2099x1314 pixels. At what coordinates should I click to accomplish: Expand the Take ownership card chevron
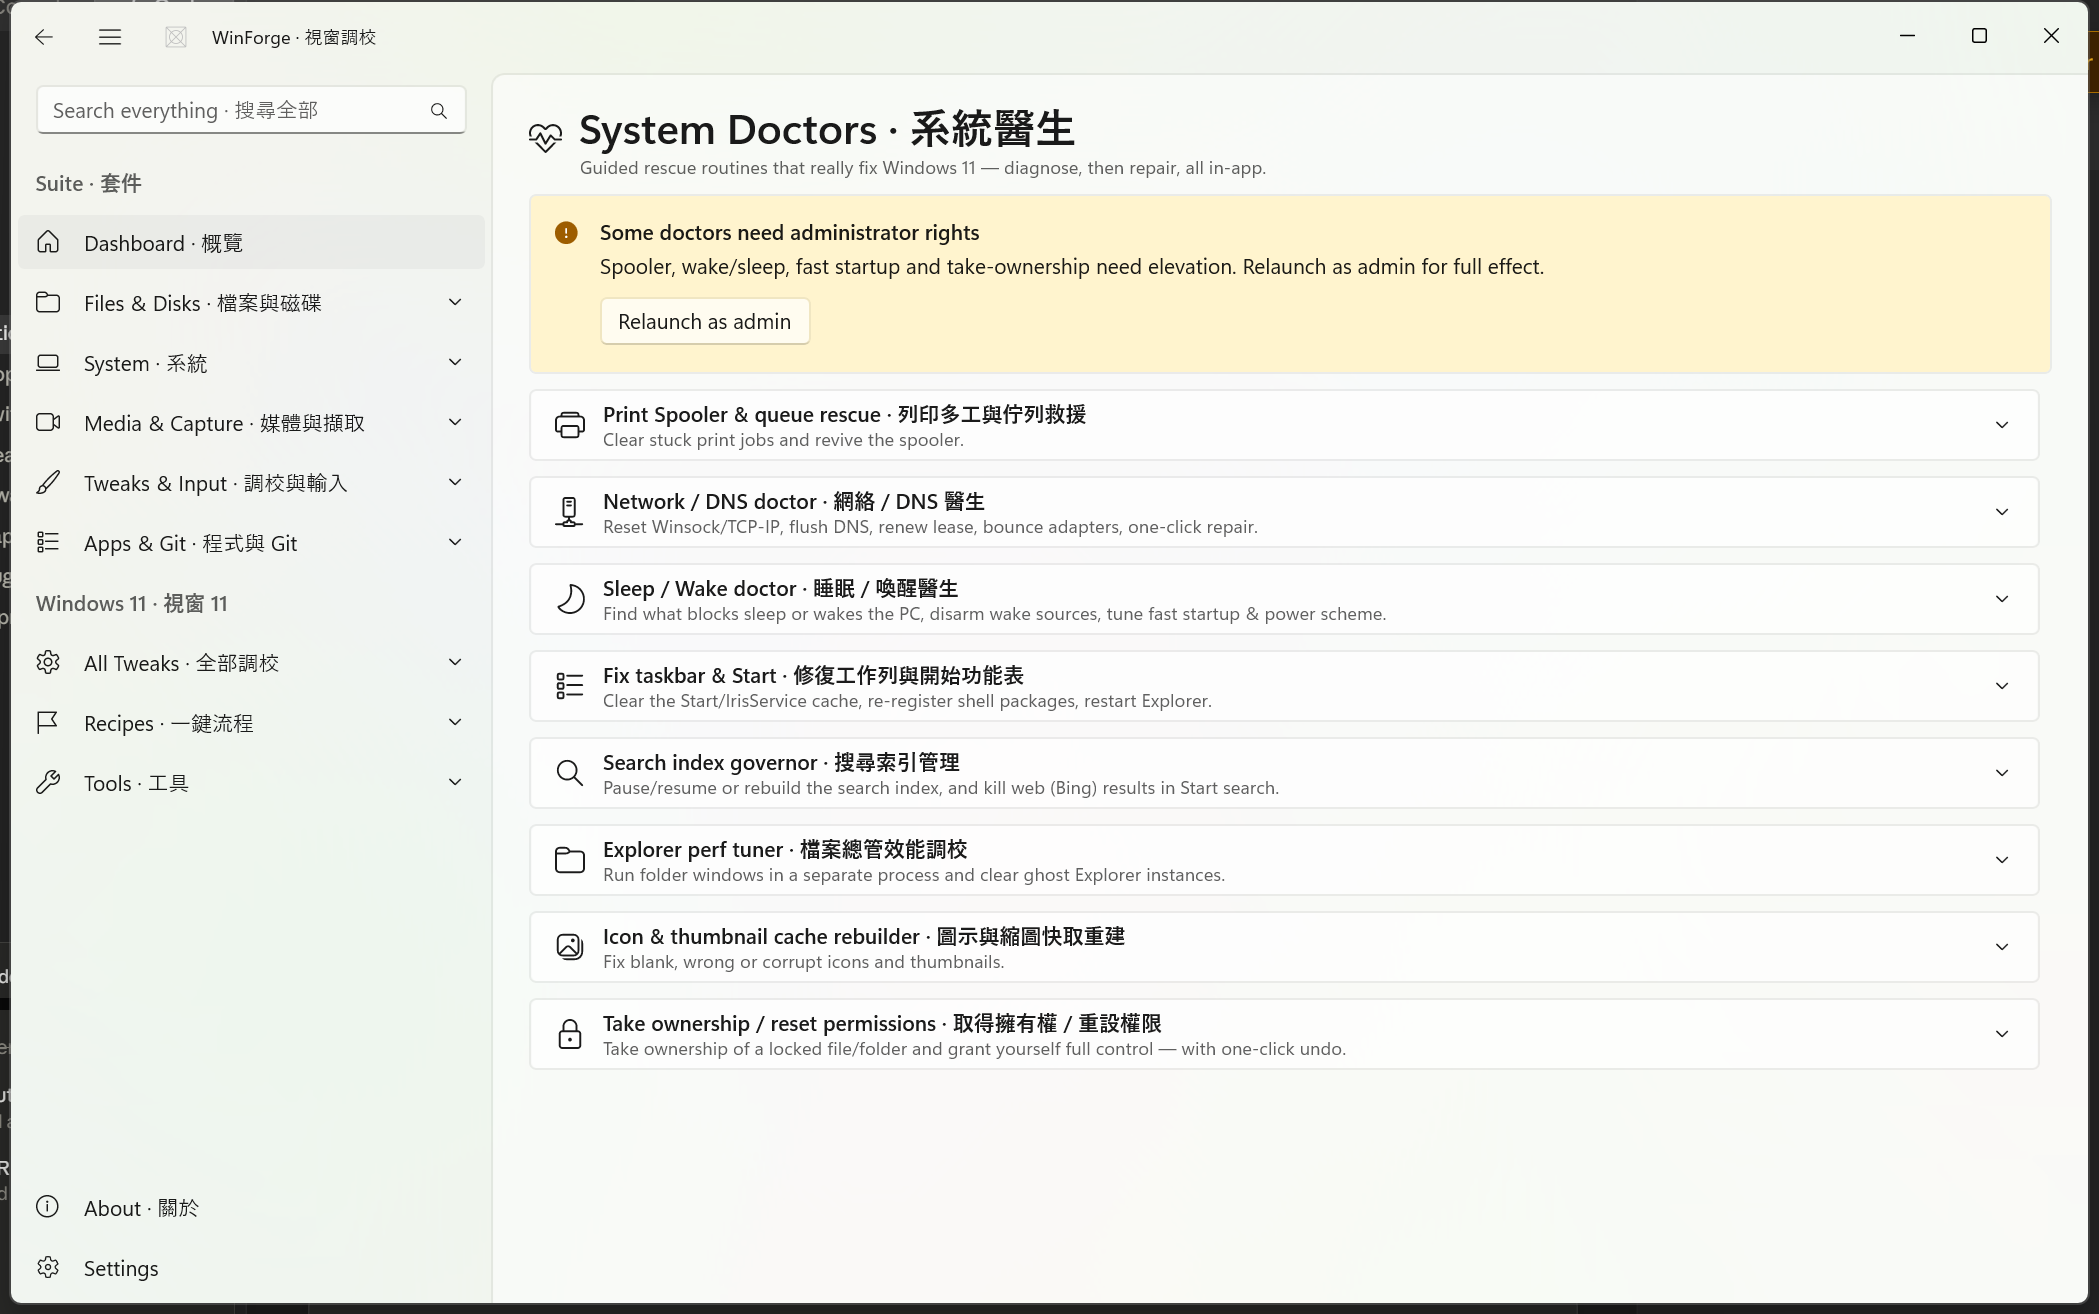click(x=2002, y=1034)
